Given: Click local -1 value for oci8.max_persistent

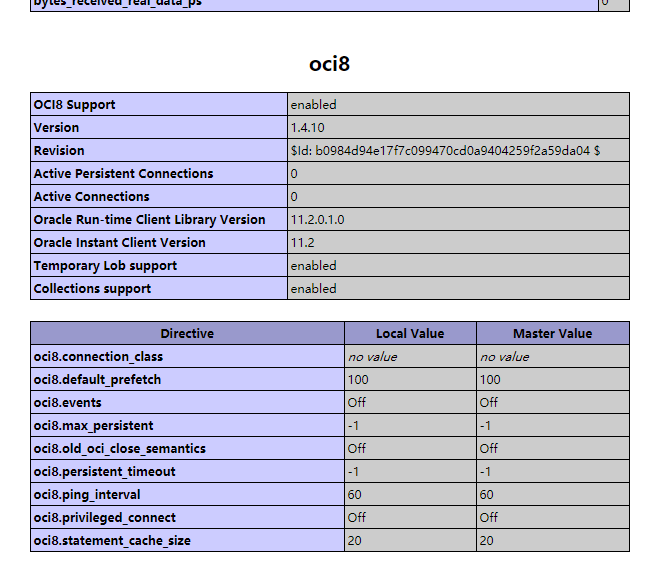Looking at the screenshot, I should click(x=354, y=426).
